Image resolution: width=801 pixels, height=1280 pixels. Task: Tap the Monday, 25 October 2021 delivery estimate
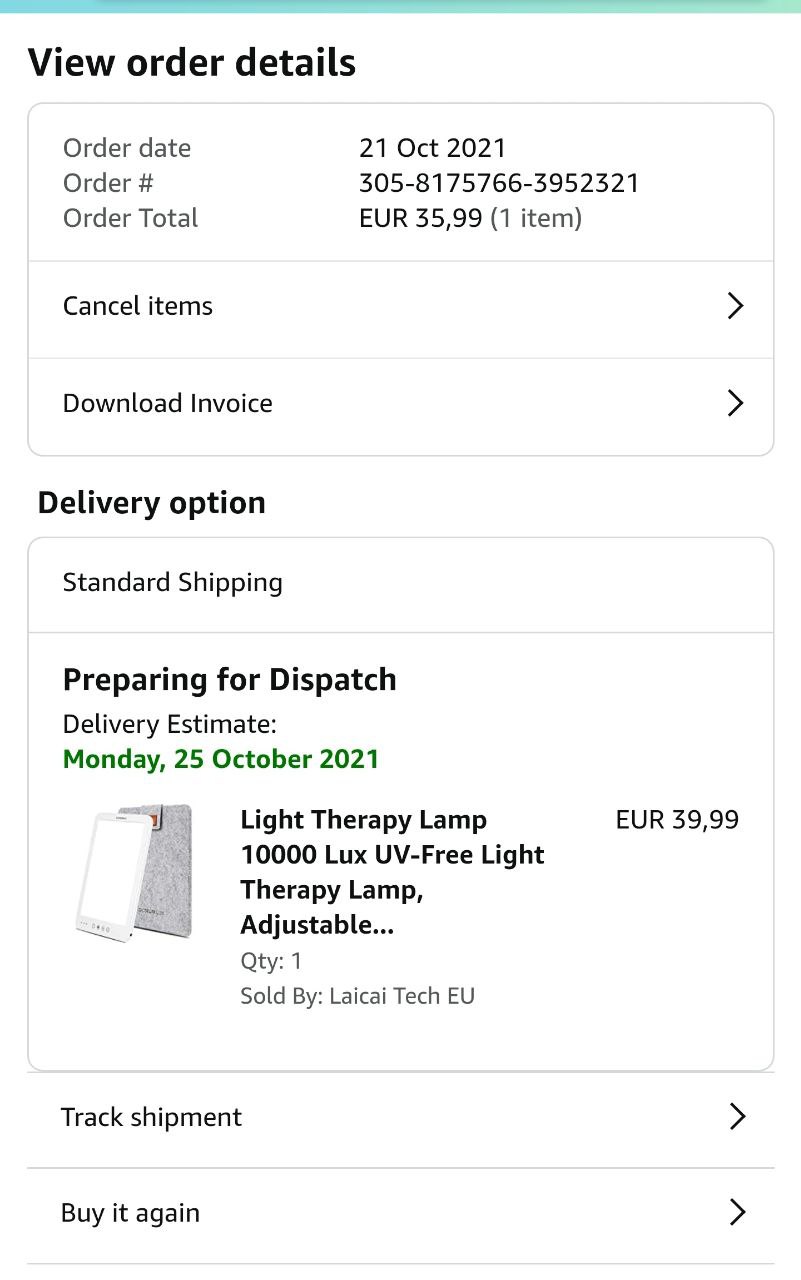[221, 758]
